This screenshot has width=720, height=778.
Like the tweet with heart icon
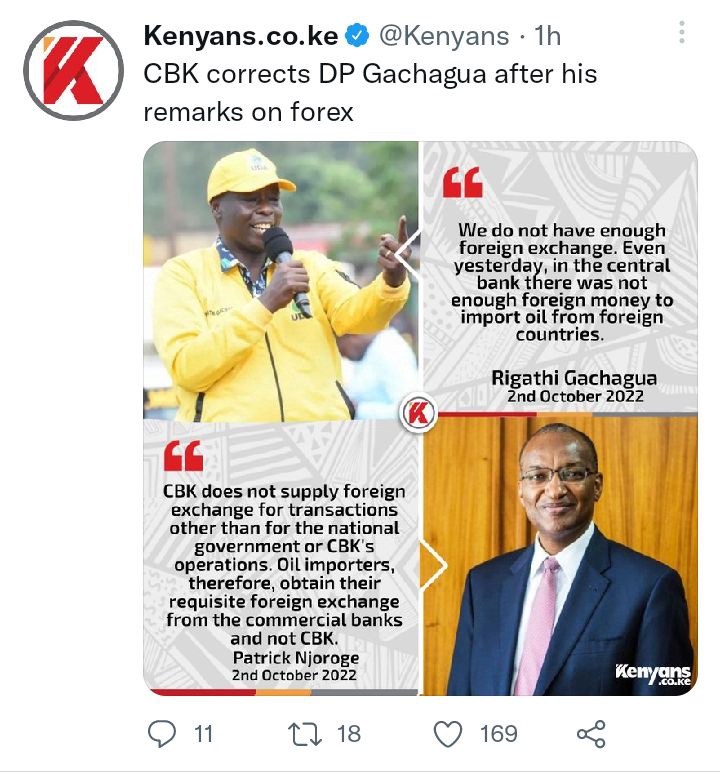point(448,734)
